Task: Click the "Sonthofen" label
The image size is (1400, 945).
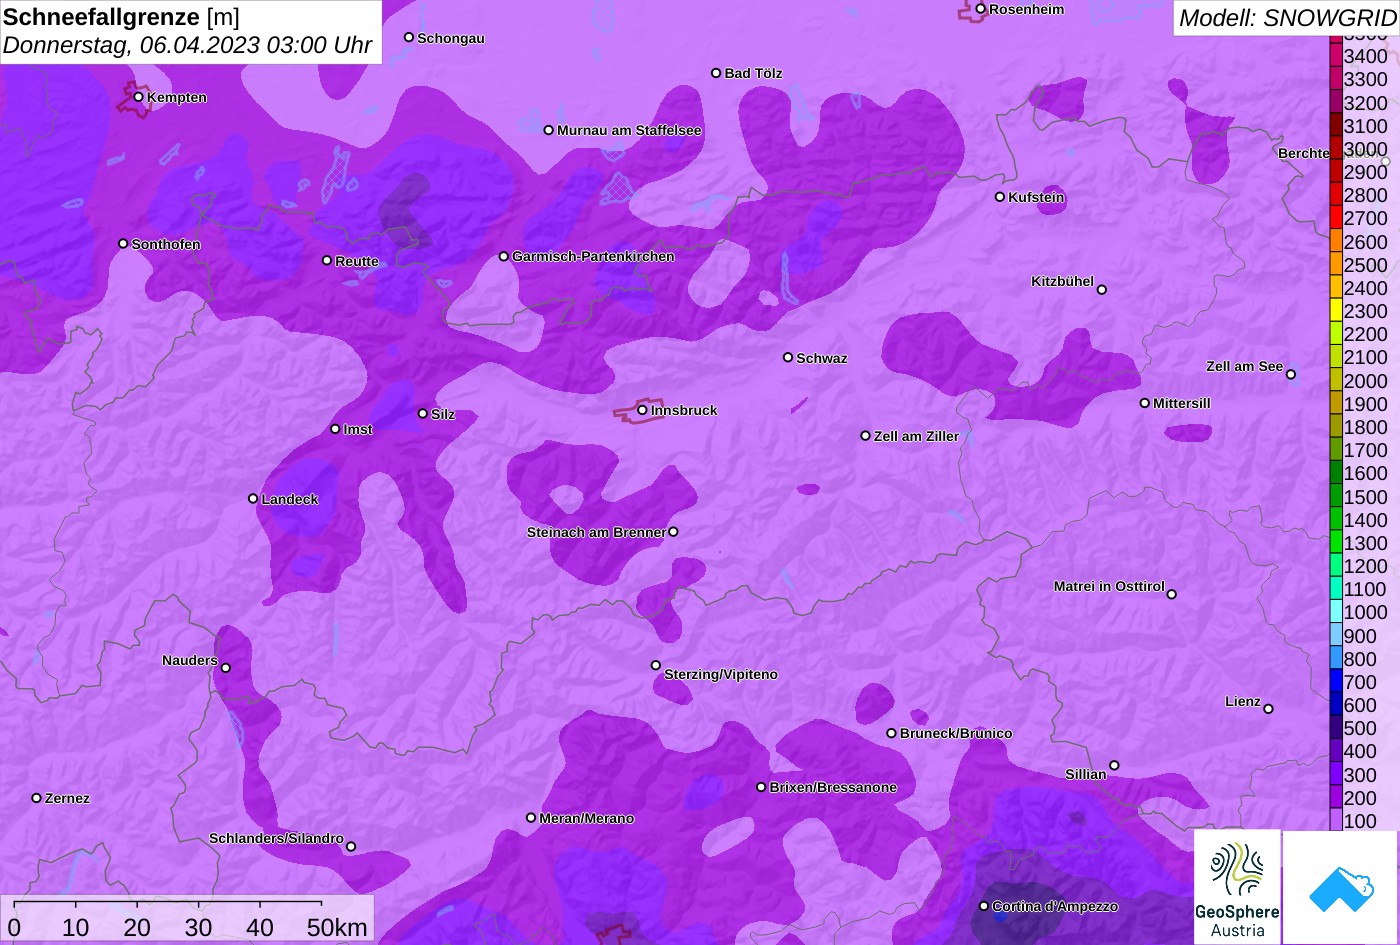Action: [x=166, y=245]
